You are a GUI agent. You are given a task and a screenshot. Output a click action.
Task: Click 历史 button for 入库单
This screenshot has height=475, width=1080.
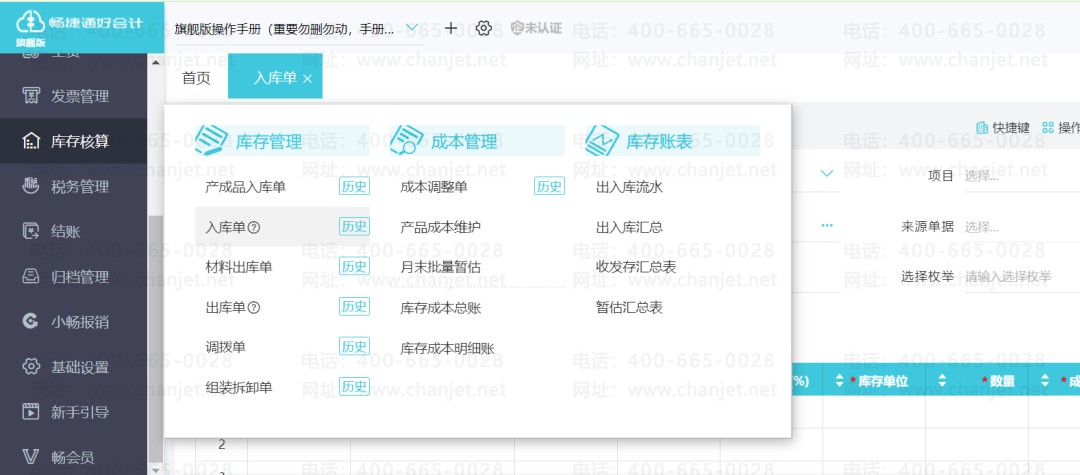(354, 226)
